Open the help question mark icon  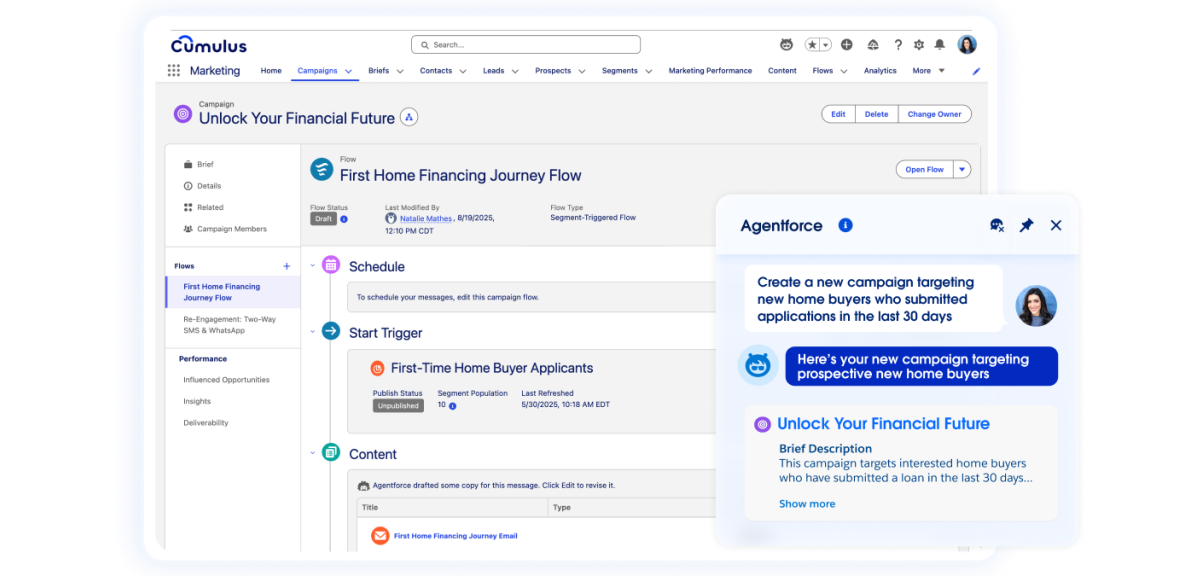(x=898, y=45)
